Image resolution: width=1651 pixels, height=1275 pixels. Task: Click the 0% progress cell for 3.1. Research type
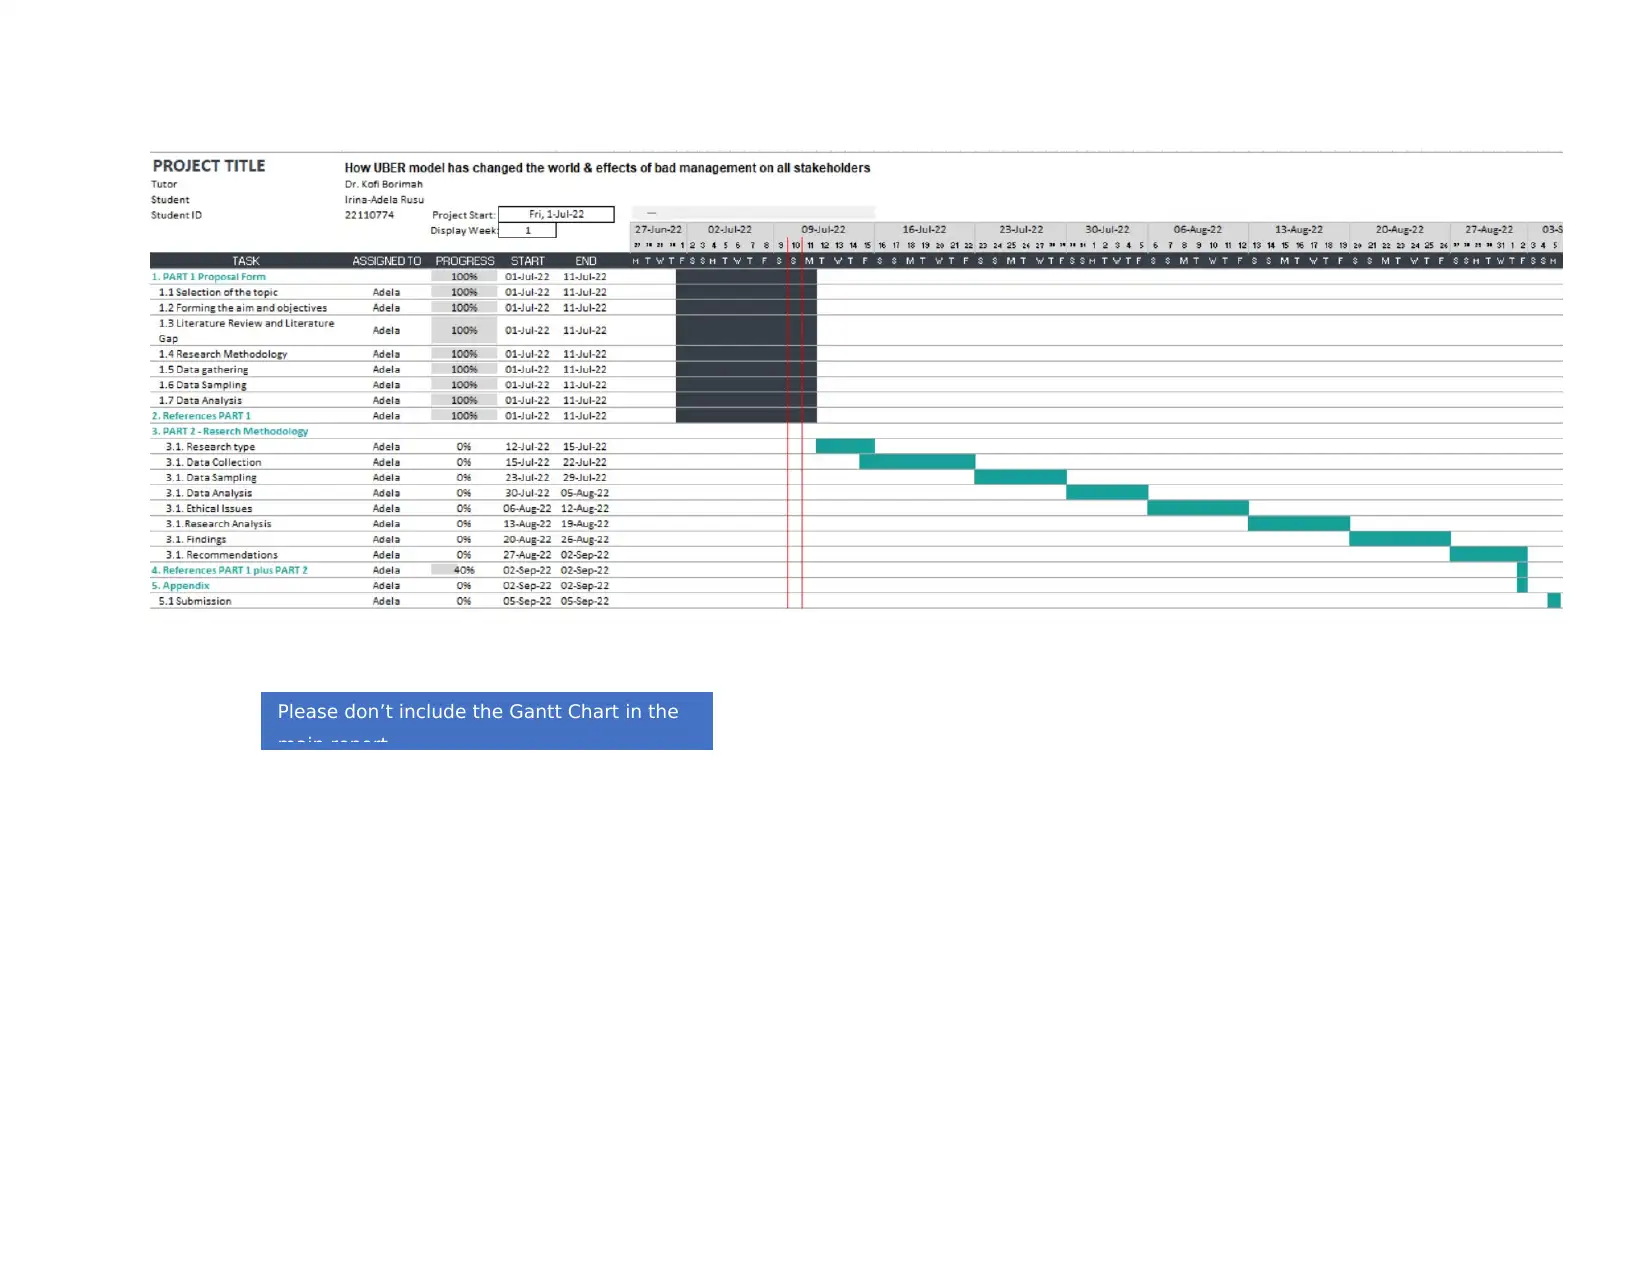[x=464, y=447]
